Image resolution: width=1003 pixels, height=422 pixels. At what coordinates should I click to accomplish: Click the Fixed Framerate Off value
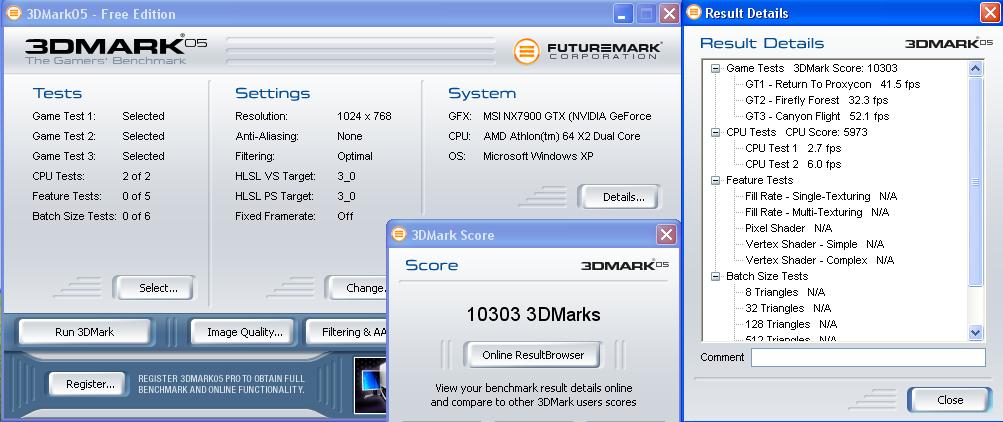coord(345,216)
